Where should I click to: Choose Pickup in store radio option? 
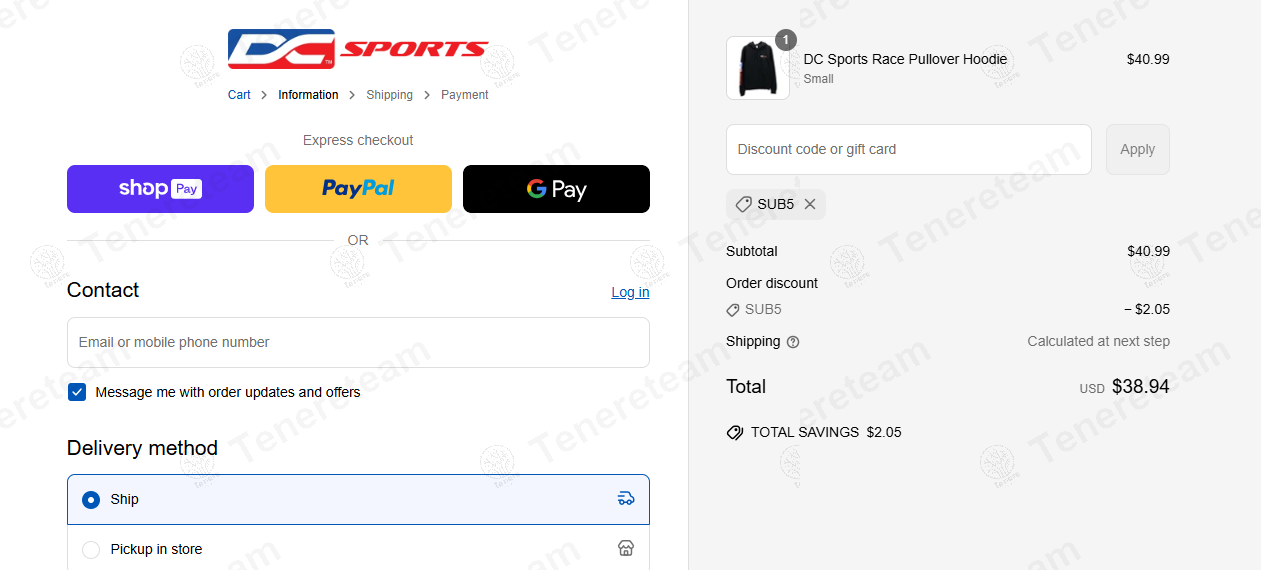coord(91,549)
